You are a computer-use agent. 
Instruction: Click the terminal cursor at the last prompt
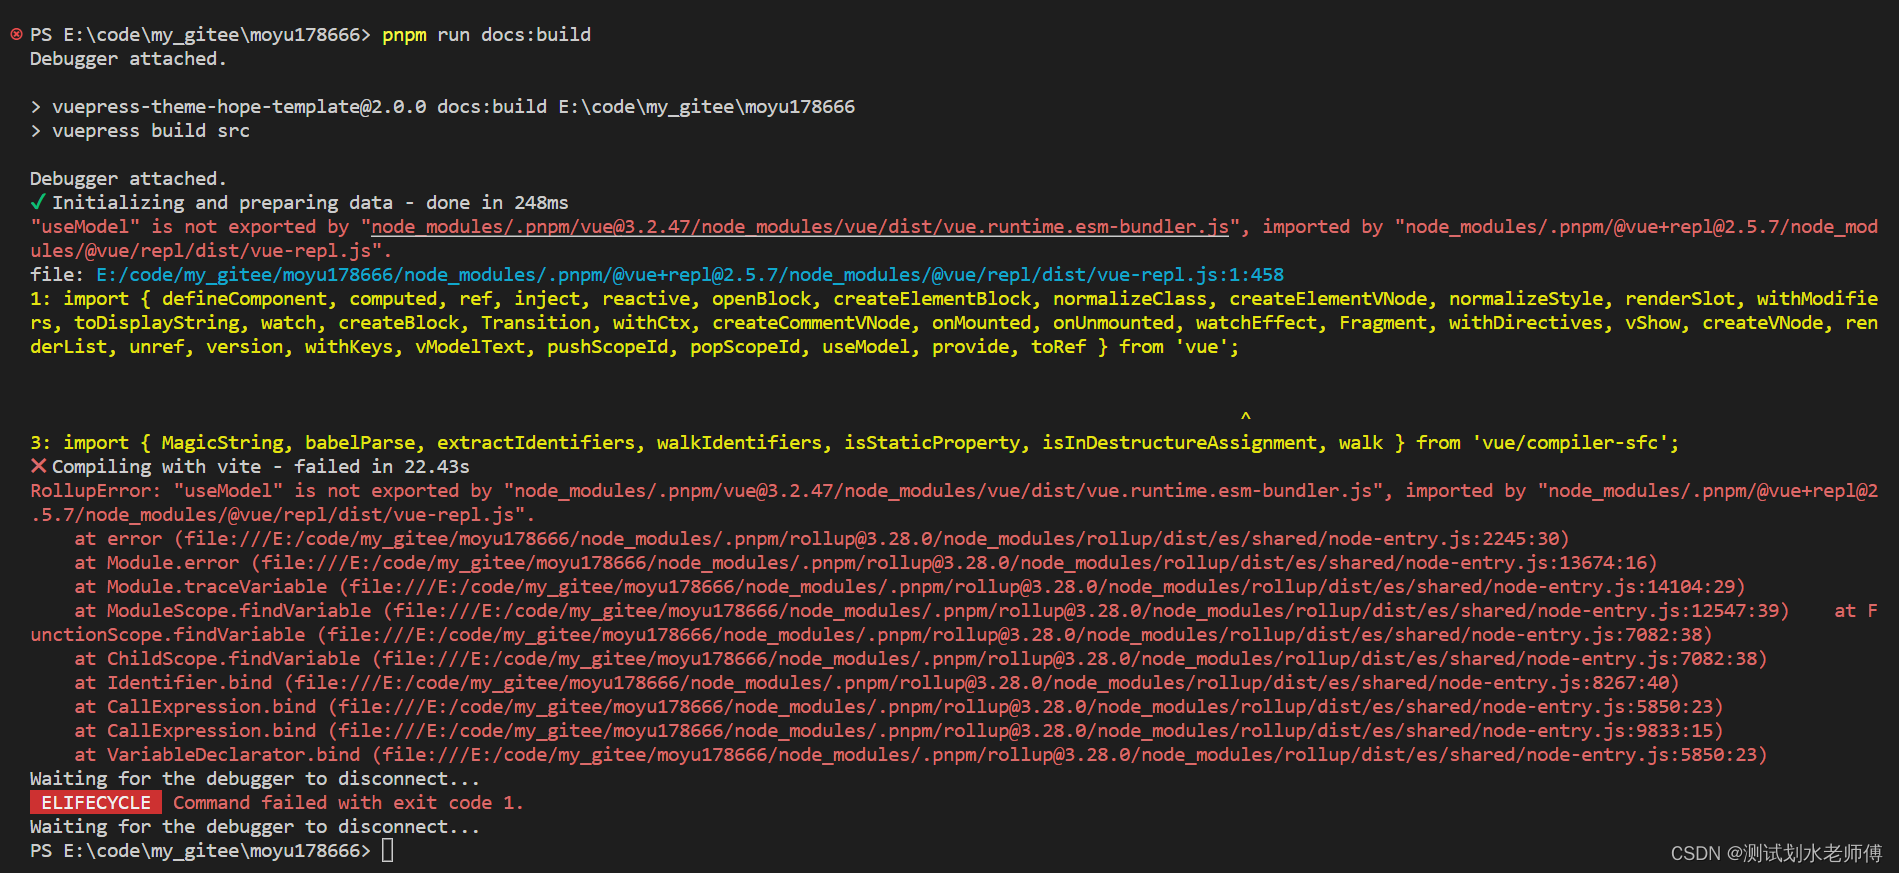[x=388, y=850]
